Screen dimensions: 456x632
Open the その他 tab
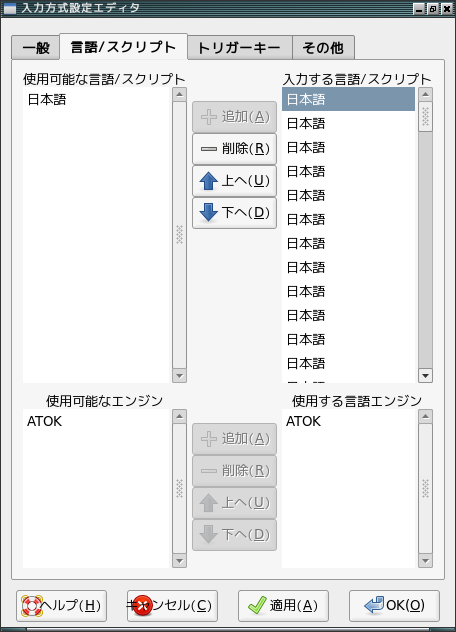(323, 48)
